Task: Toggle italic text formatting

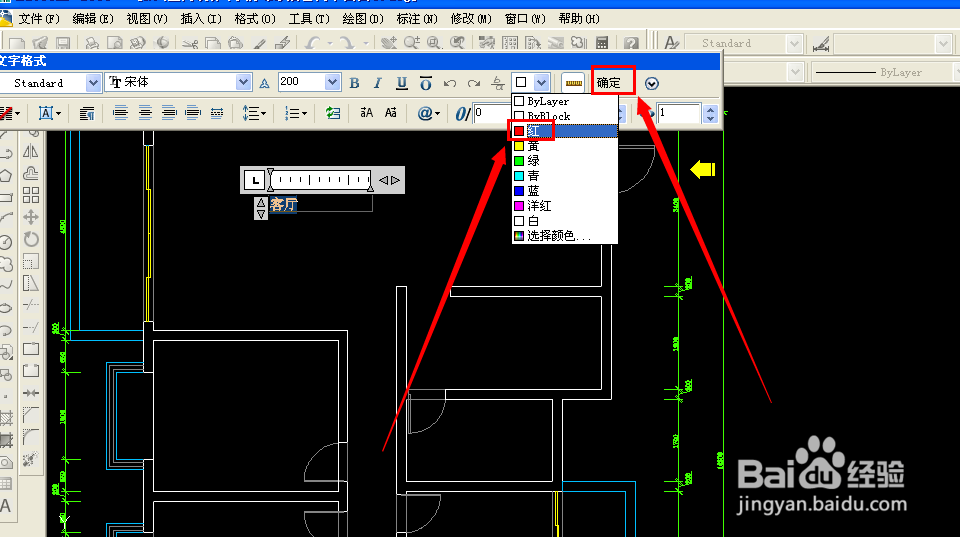Action: click(378, 83)
